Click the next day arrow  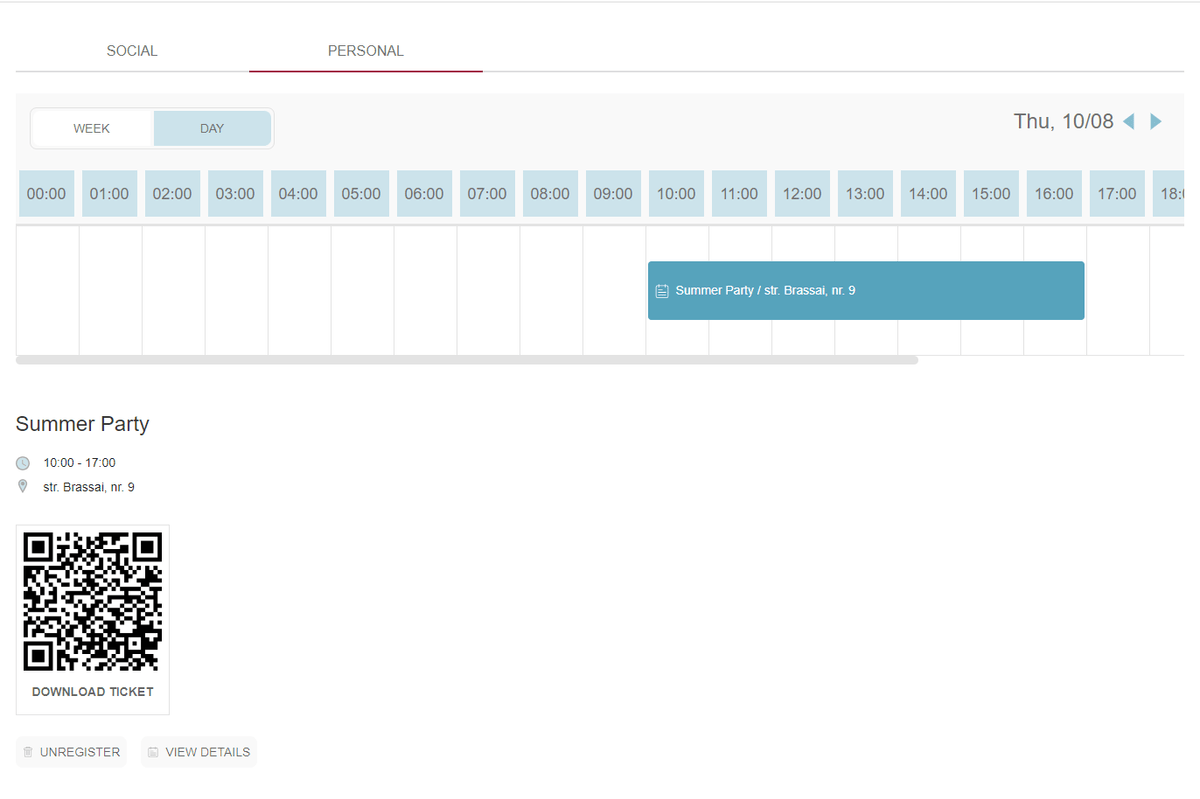coord(1156,122)
